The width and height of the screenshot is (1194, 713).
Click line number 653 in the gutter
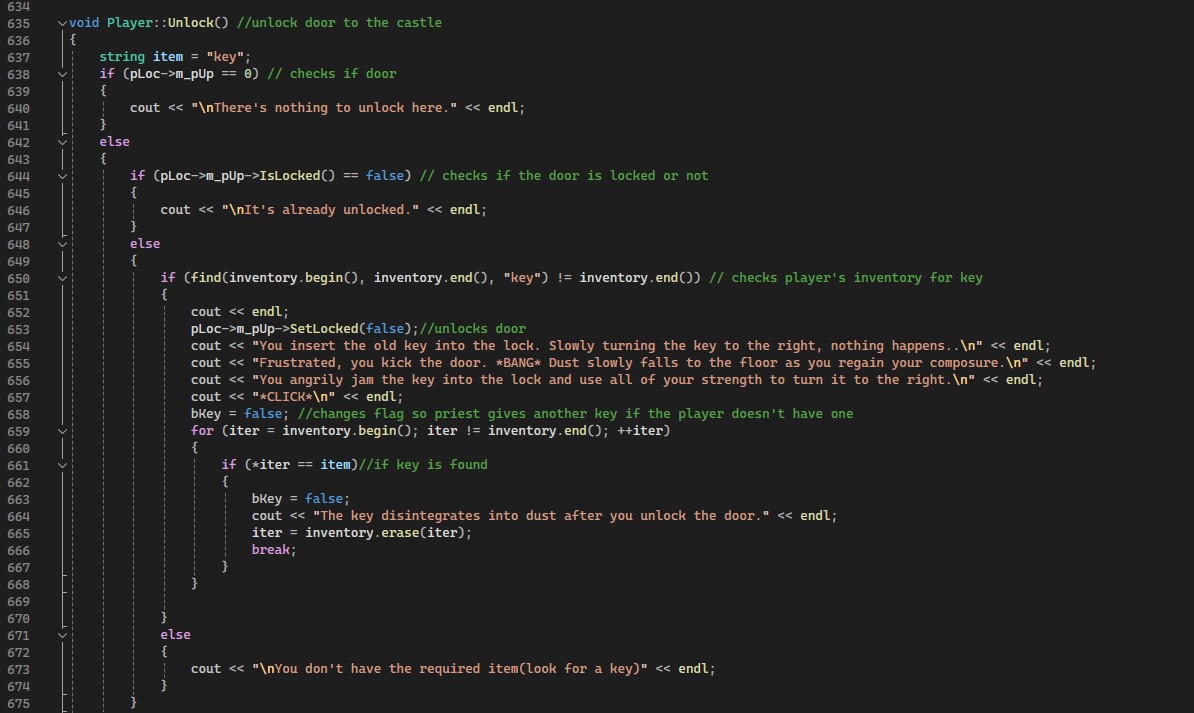point(18,329)
